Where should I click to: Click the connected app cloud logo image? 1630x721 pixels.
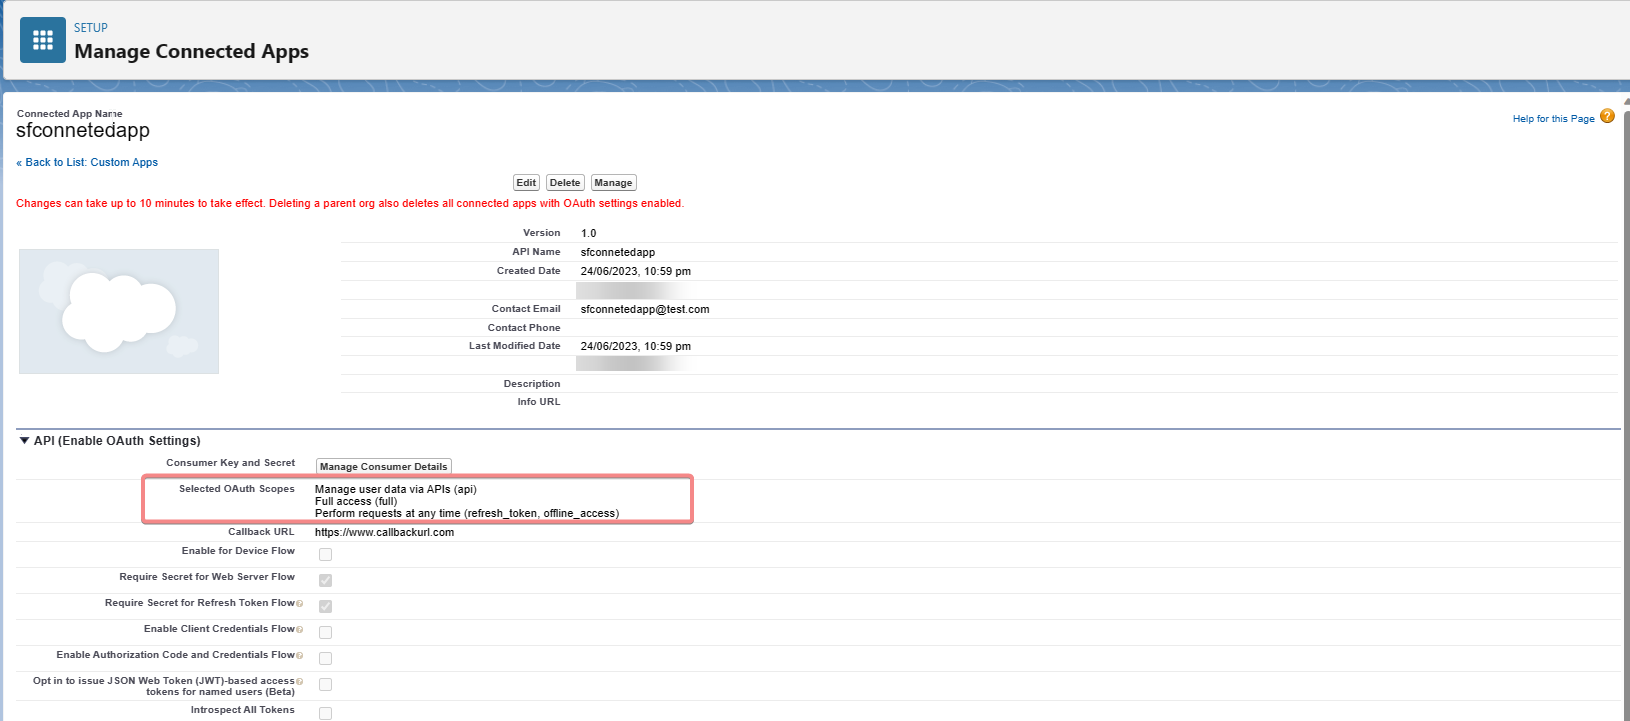pos(119,311)
